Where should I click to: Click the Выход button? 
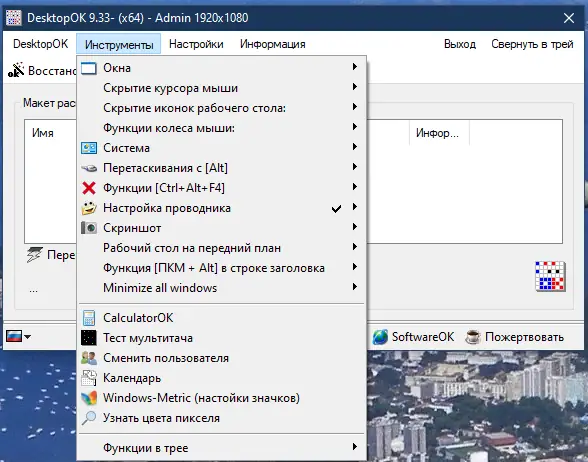click(x=460, y=44)
